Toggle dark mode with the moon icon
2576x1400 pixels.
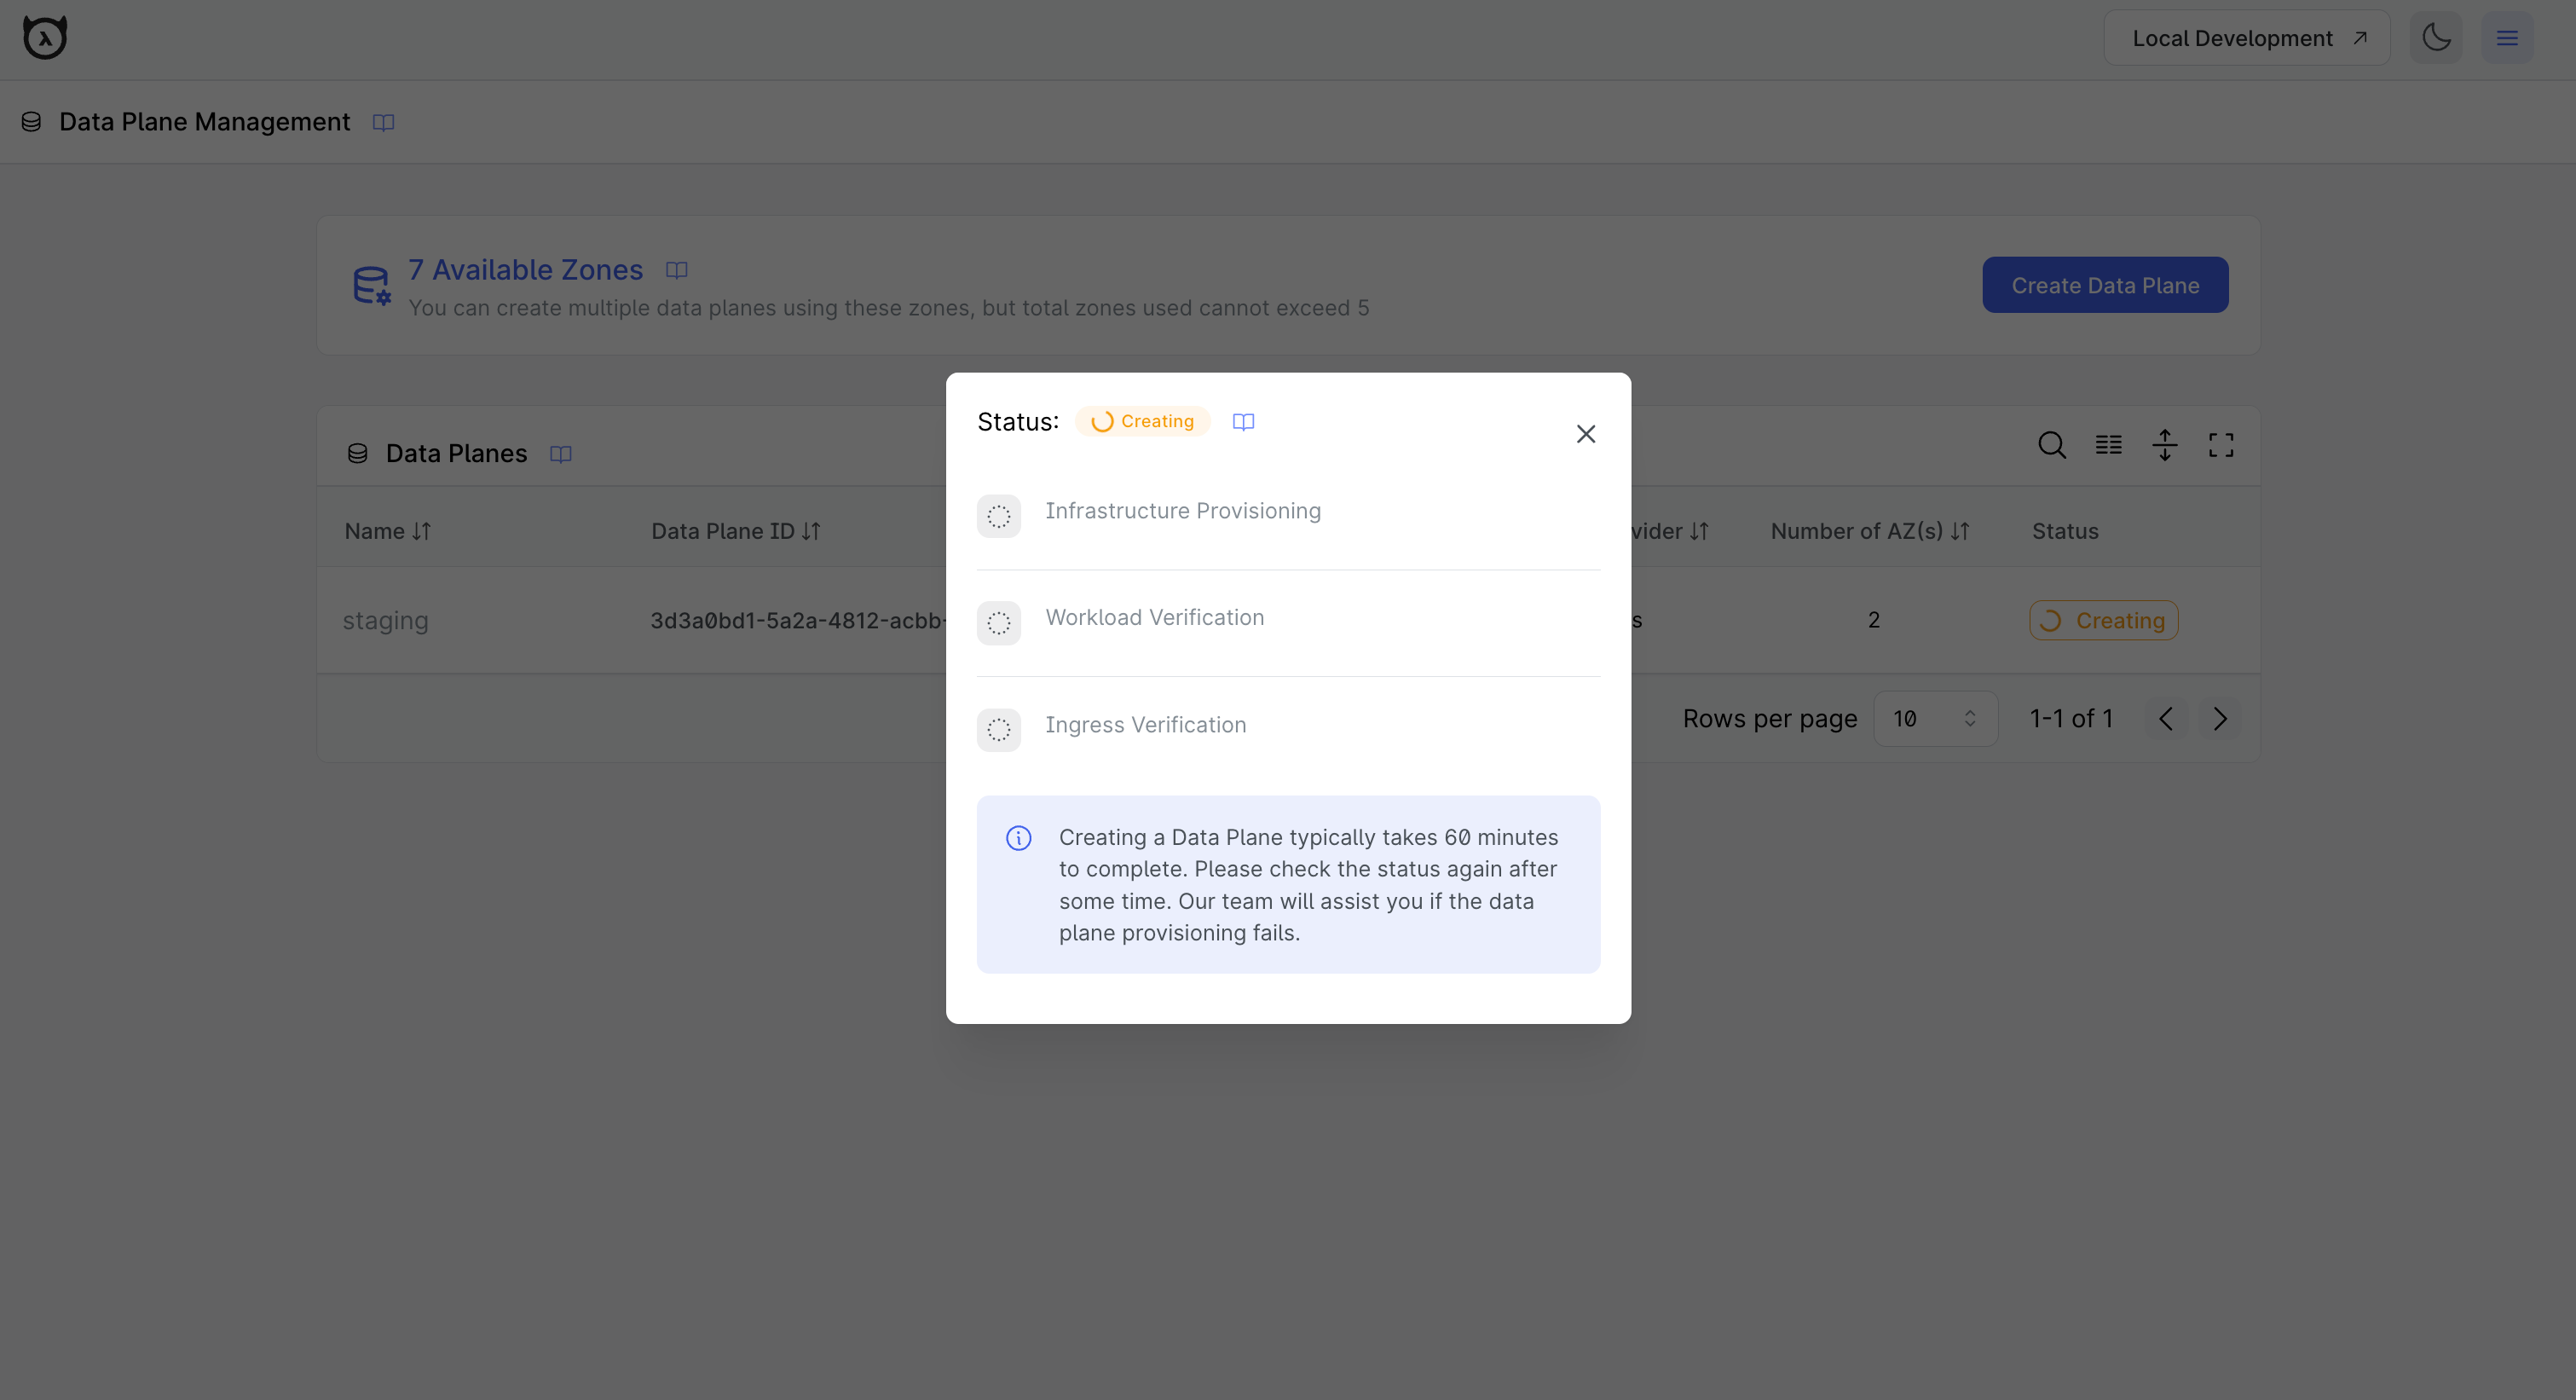coord(2436,37)
